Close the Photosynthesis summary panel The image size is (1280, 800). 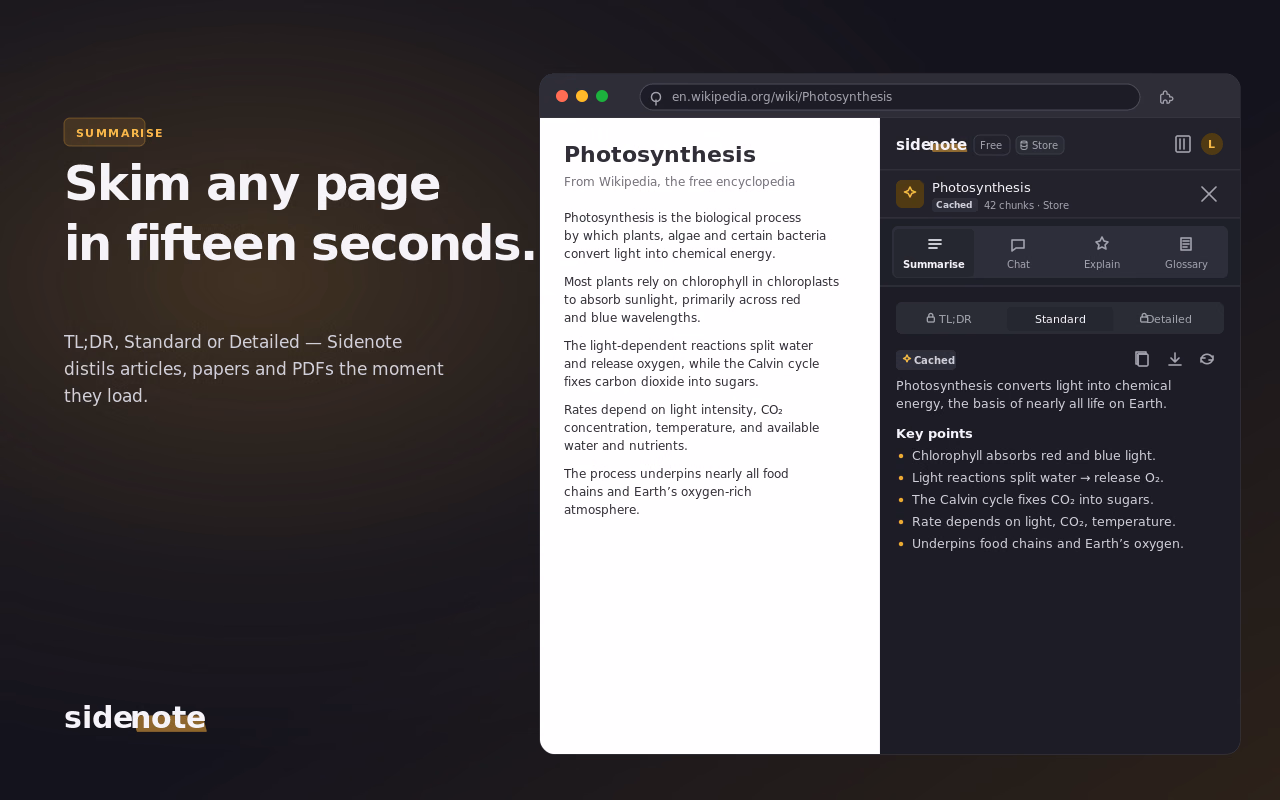(x=1209, y=194)
